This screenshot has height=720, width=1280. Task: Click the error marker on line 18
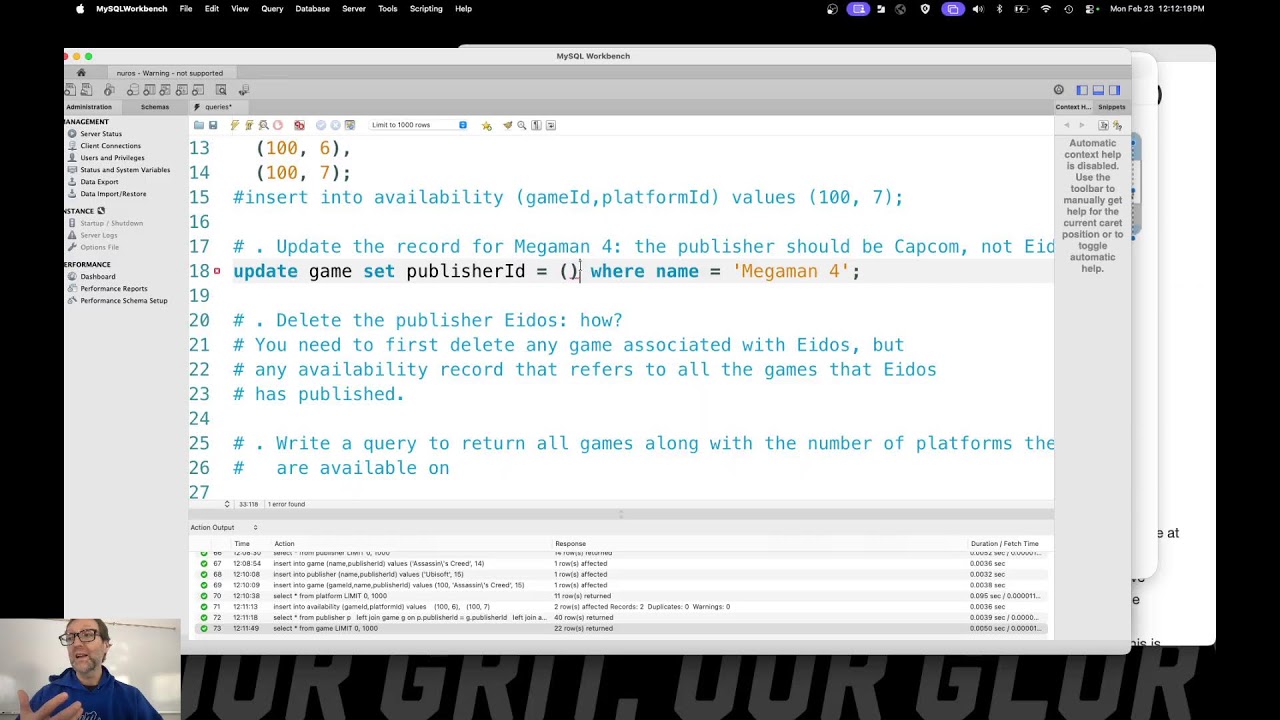point(217,271)
